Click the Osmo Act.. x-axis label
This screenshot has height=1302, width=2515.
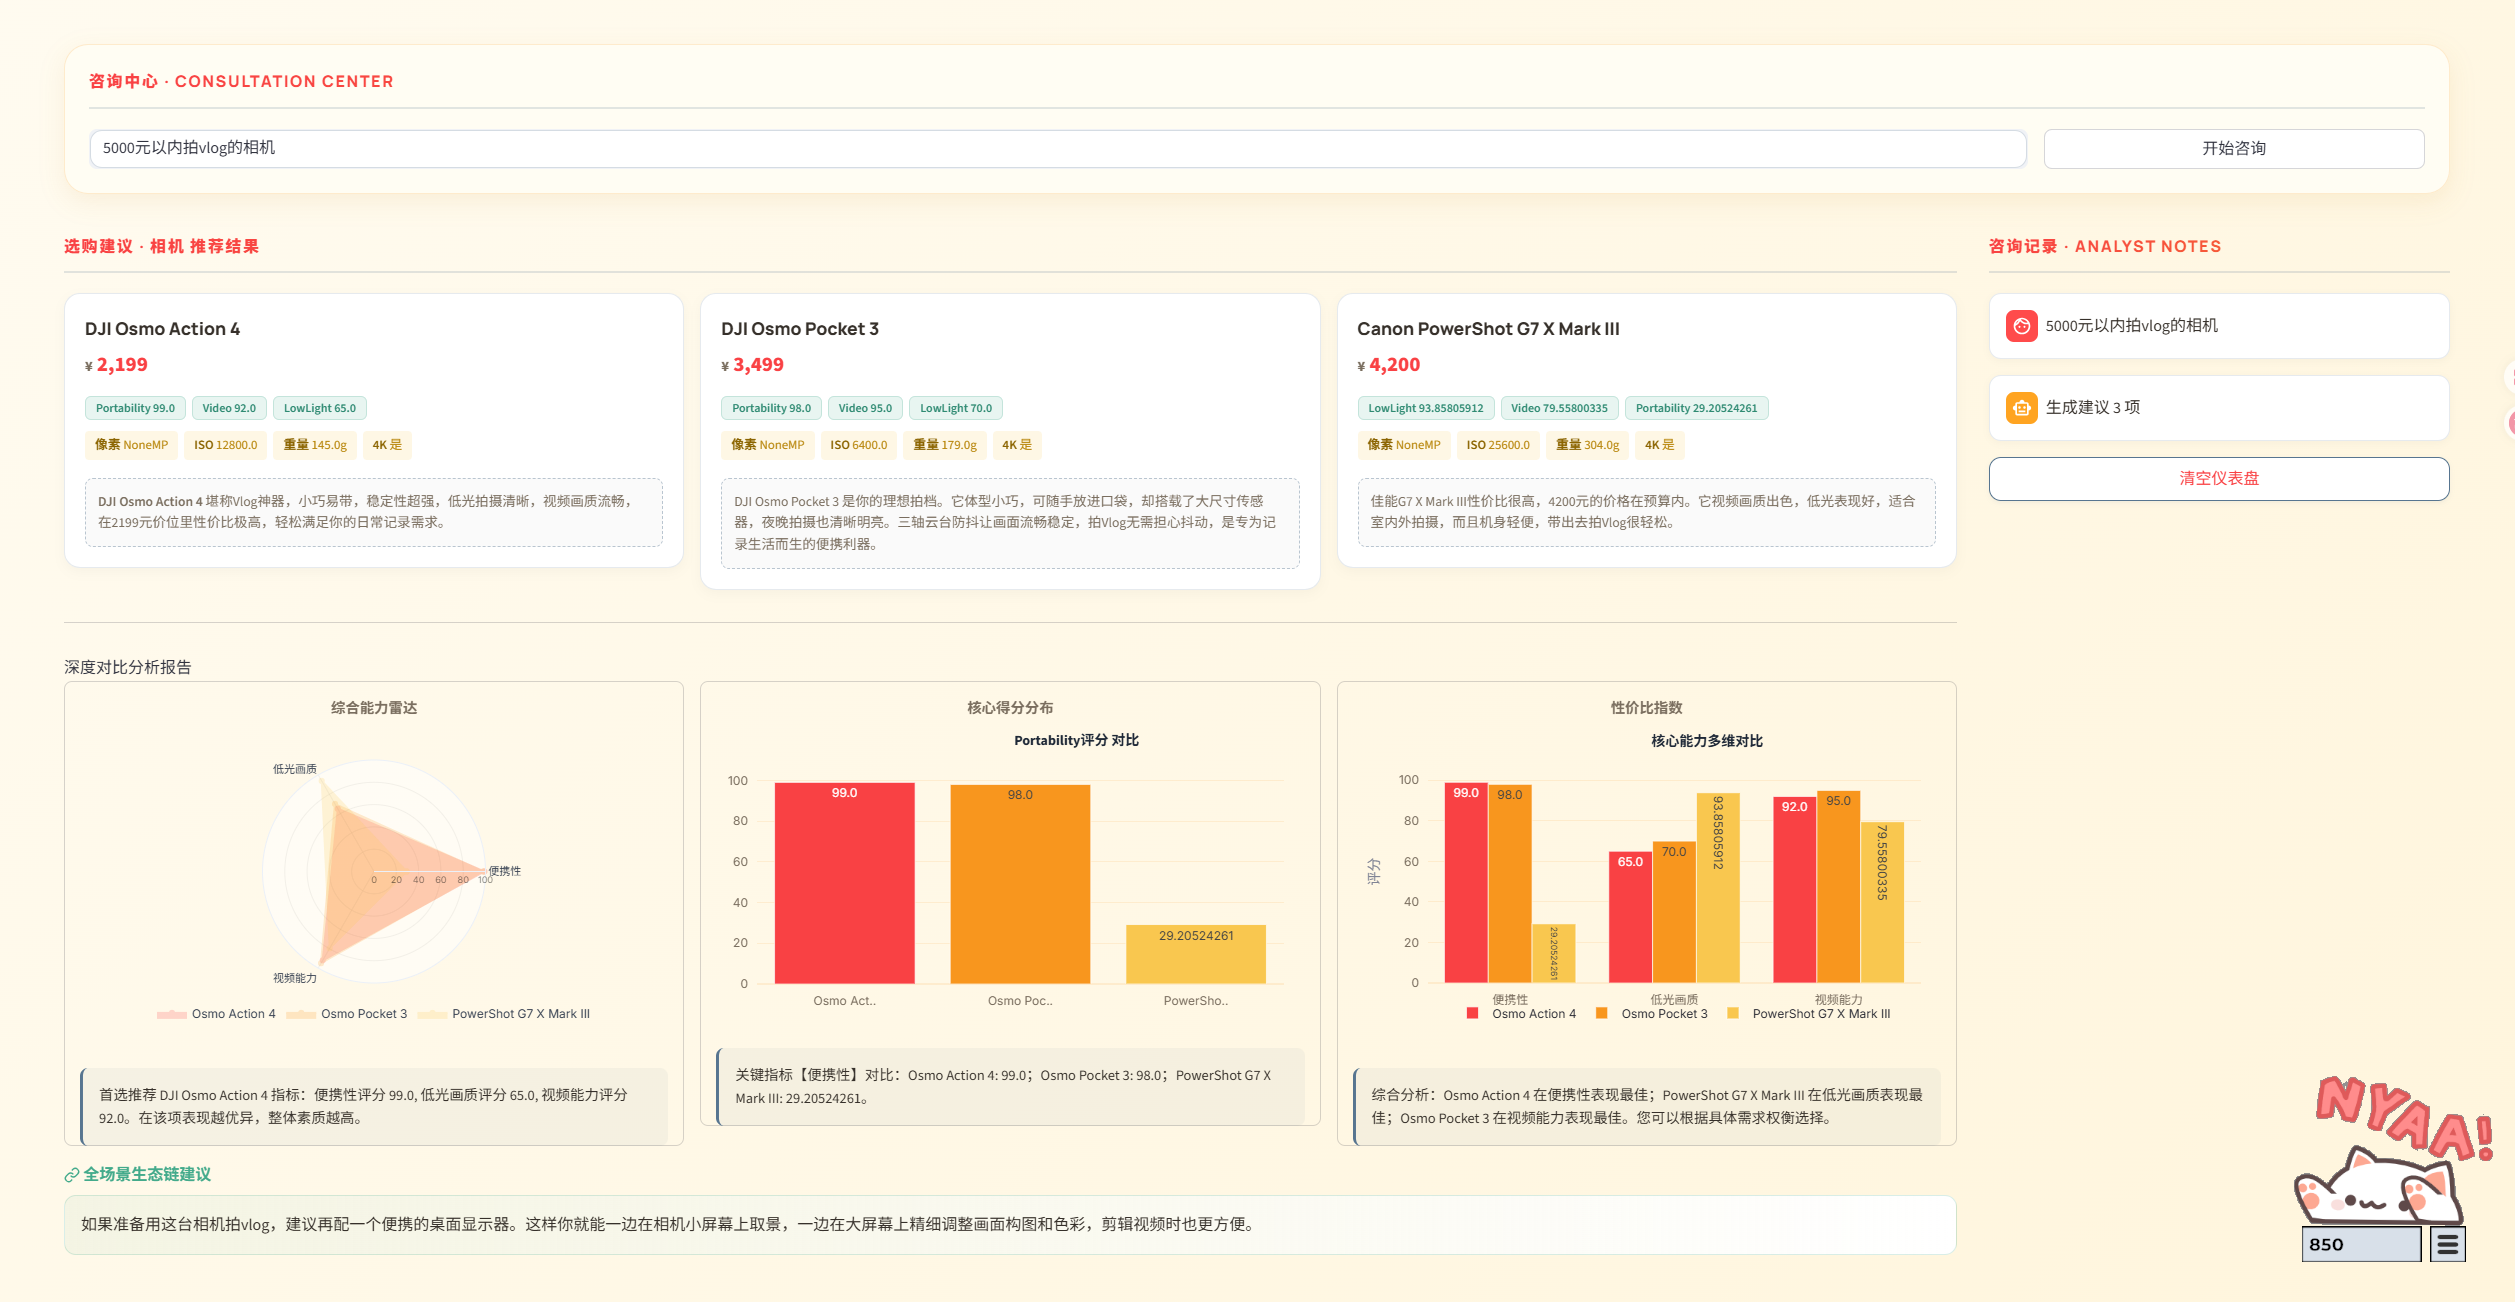click(844, 1001)
